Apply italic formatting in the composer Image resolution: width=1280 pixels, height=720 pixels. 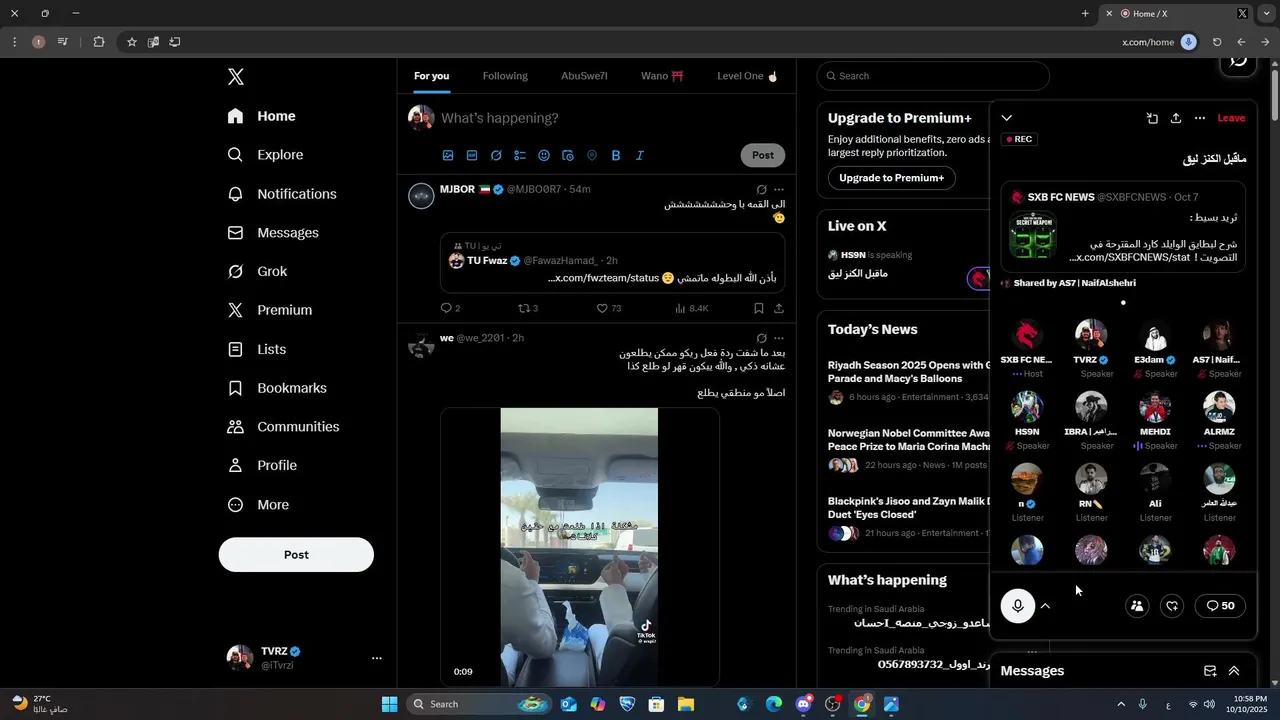click(640, 155)
